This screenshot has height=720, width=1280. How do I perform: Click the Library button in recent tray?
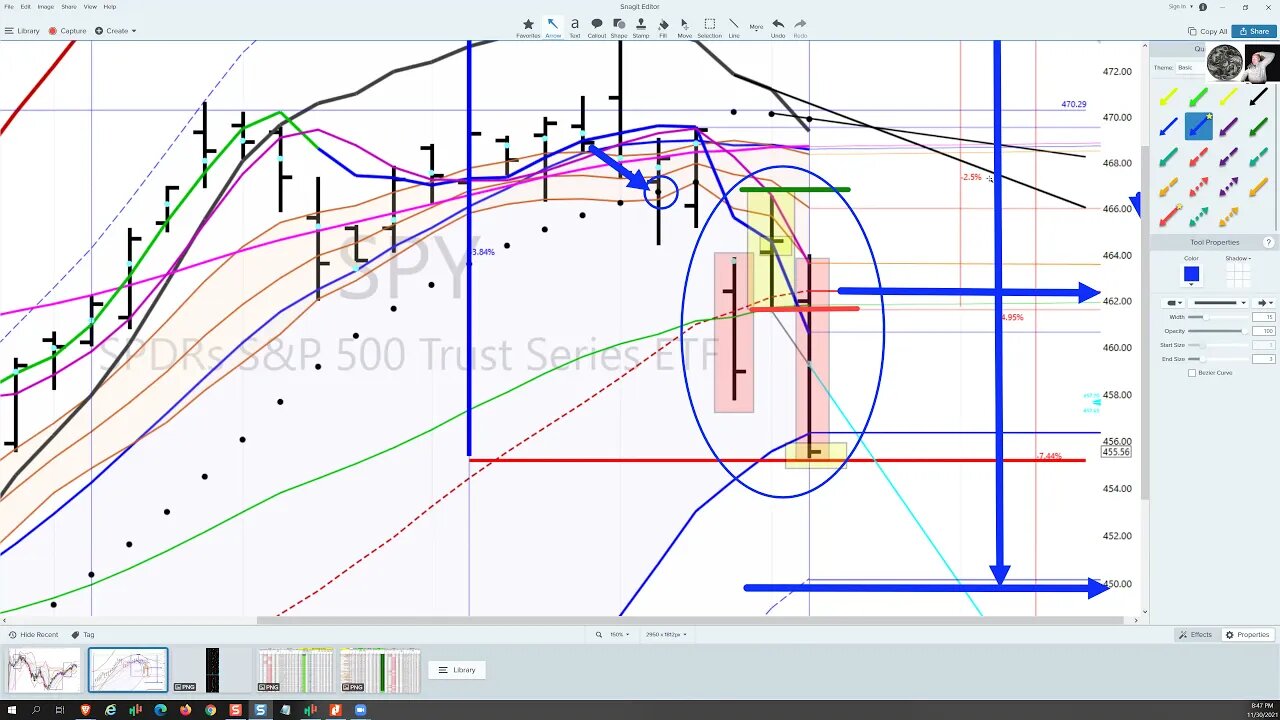tap(457, 670)
